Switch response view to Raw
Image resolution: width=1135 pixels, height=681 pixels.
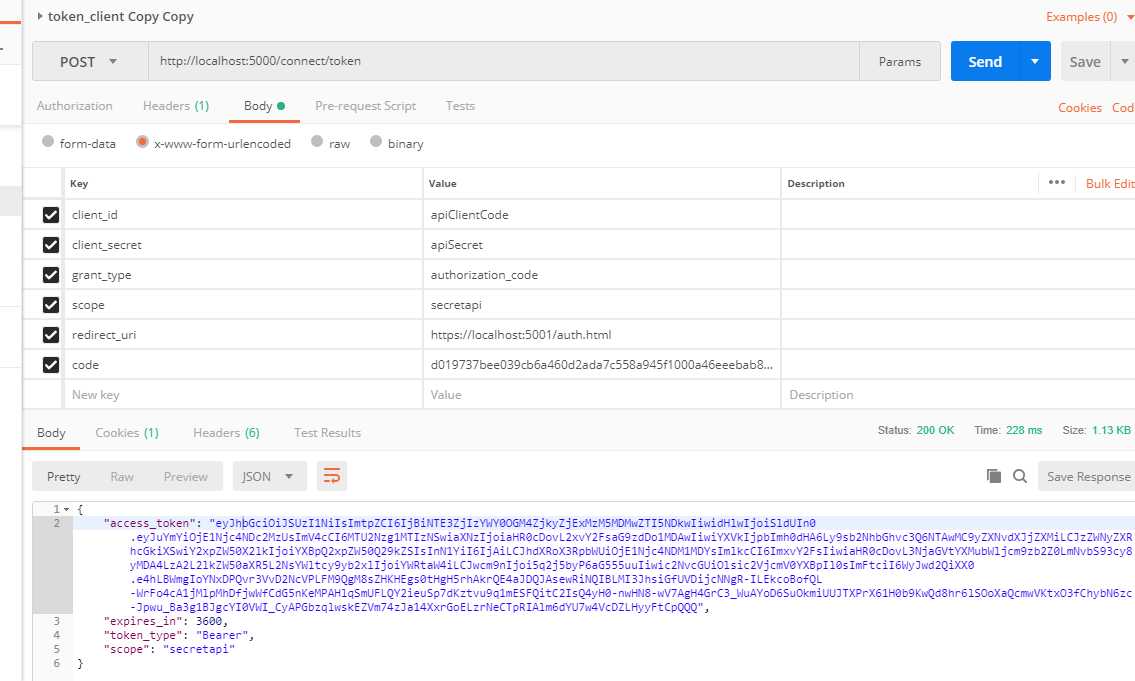coord(122,476)
